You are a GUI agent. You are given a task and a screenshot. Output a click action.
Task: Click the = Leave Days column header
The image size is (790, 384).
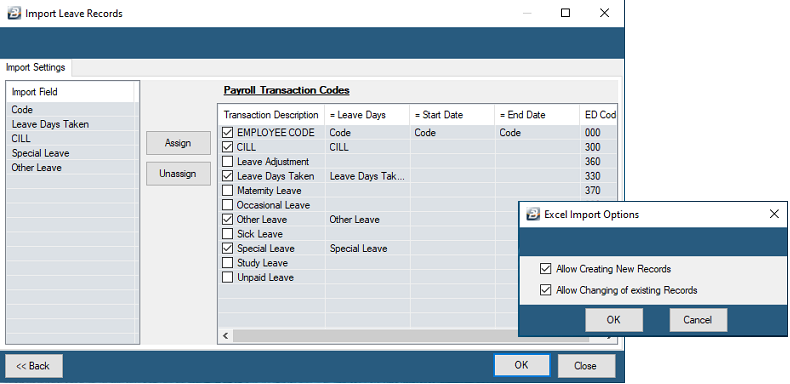(x=367, y=115)
